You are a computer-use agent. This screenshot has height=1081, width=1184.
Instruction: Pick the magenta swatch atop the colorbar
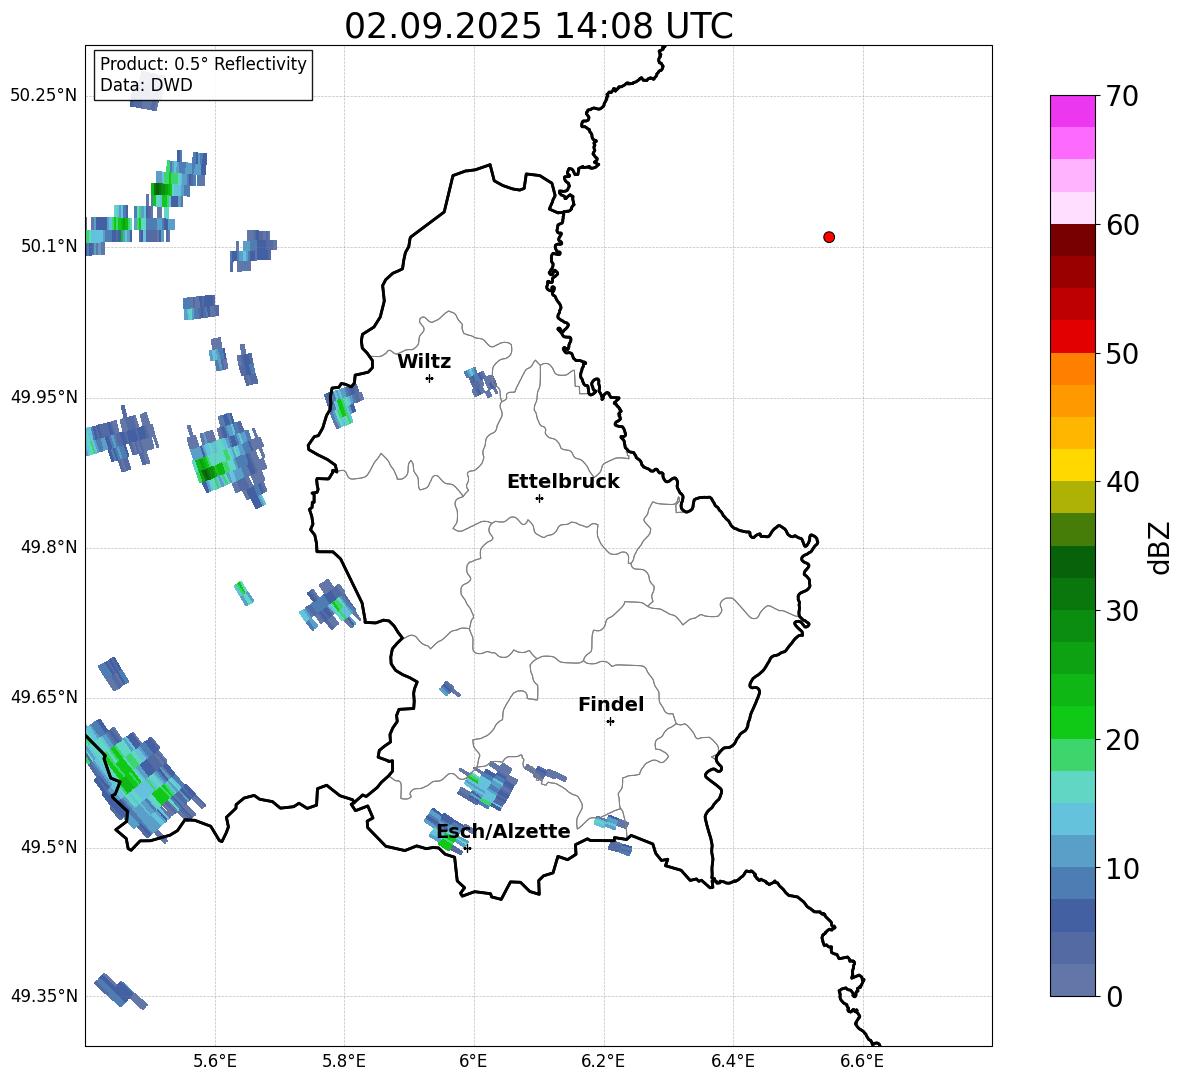1072,110
